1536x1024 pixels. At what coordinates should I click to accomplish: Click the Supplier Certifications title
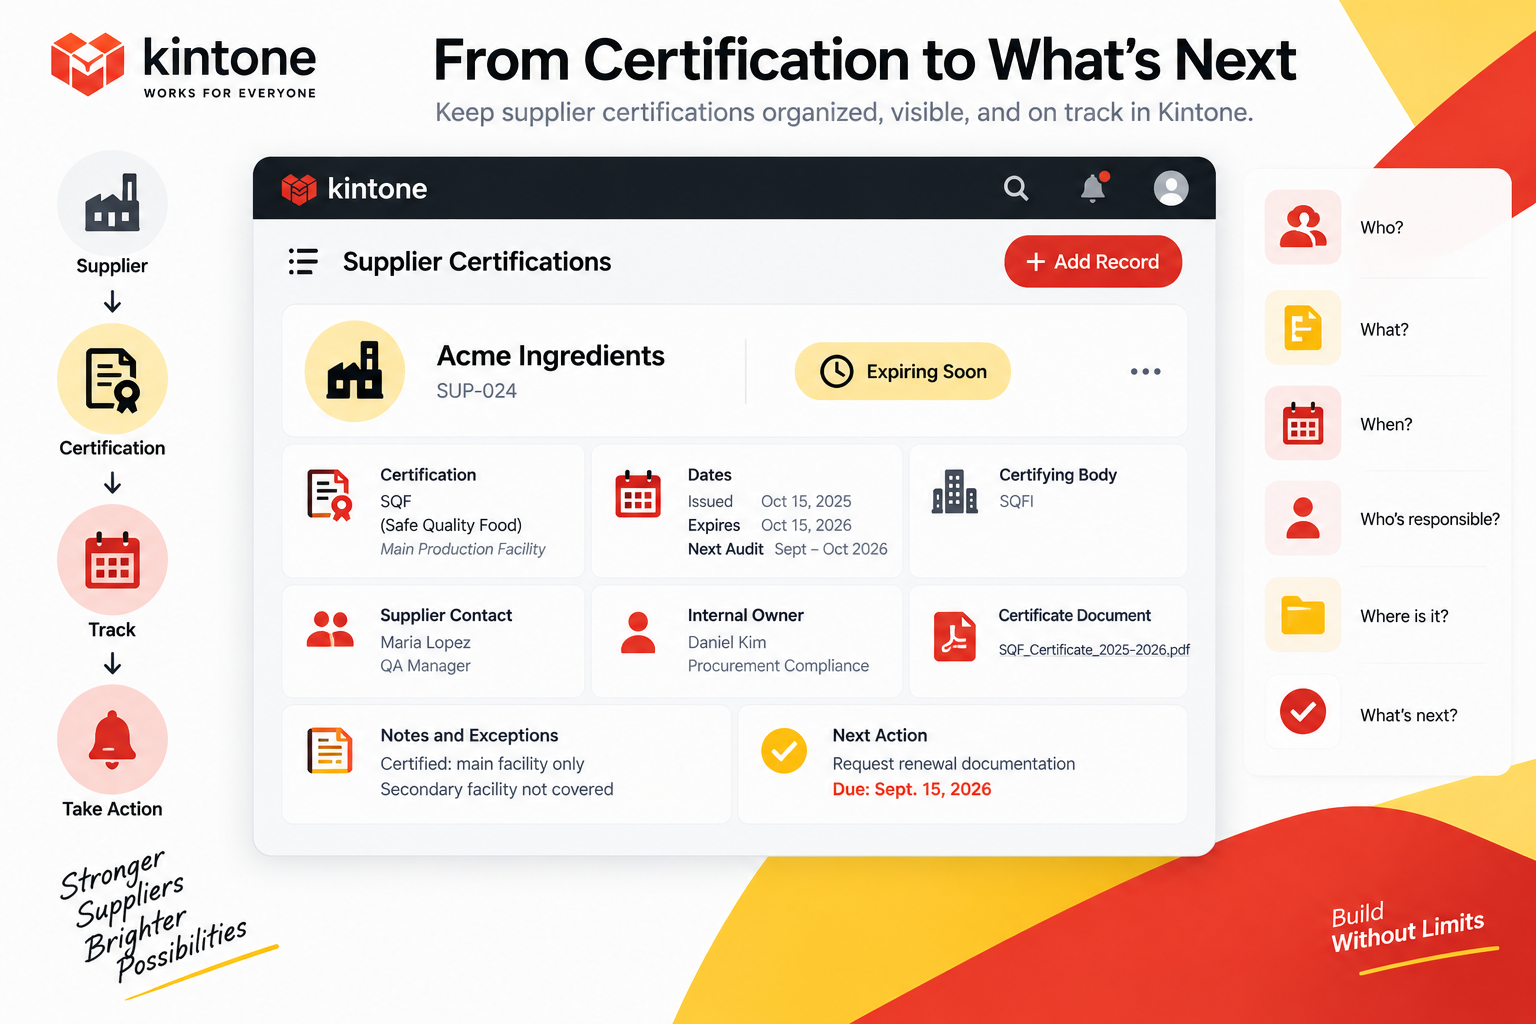click(477, 262)
